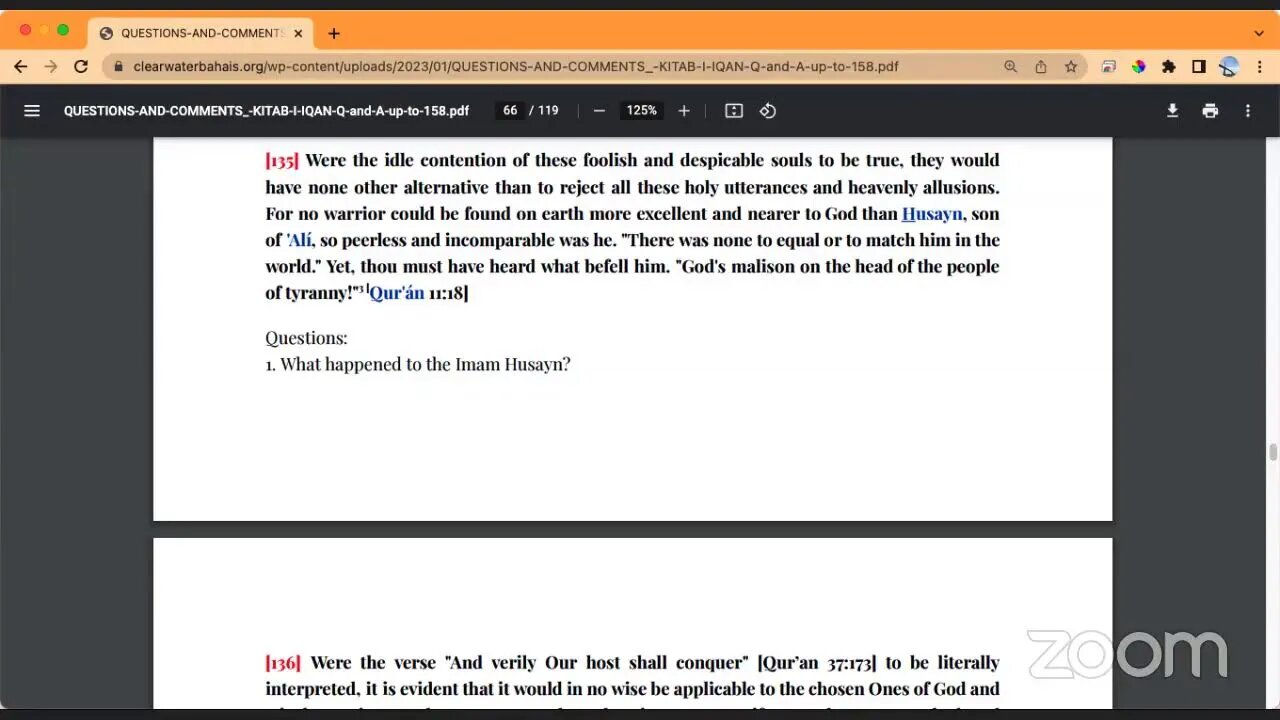Click the 125% zoom level field
The width and height of the screenshot is (1280, 720).
(642, 111)
